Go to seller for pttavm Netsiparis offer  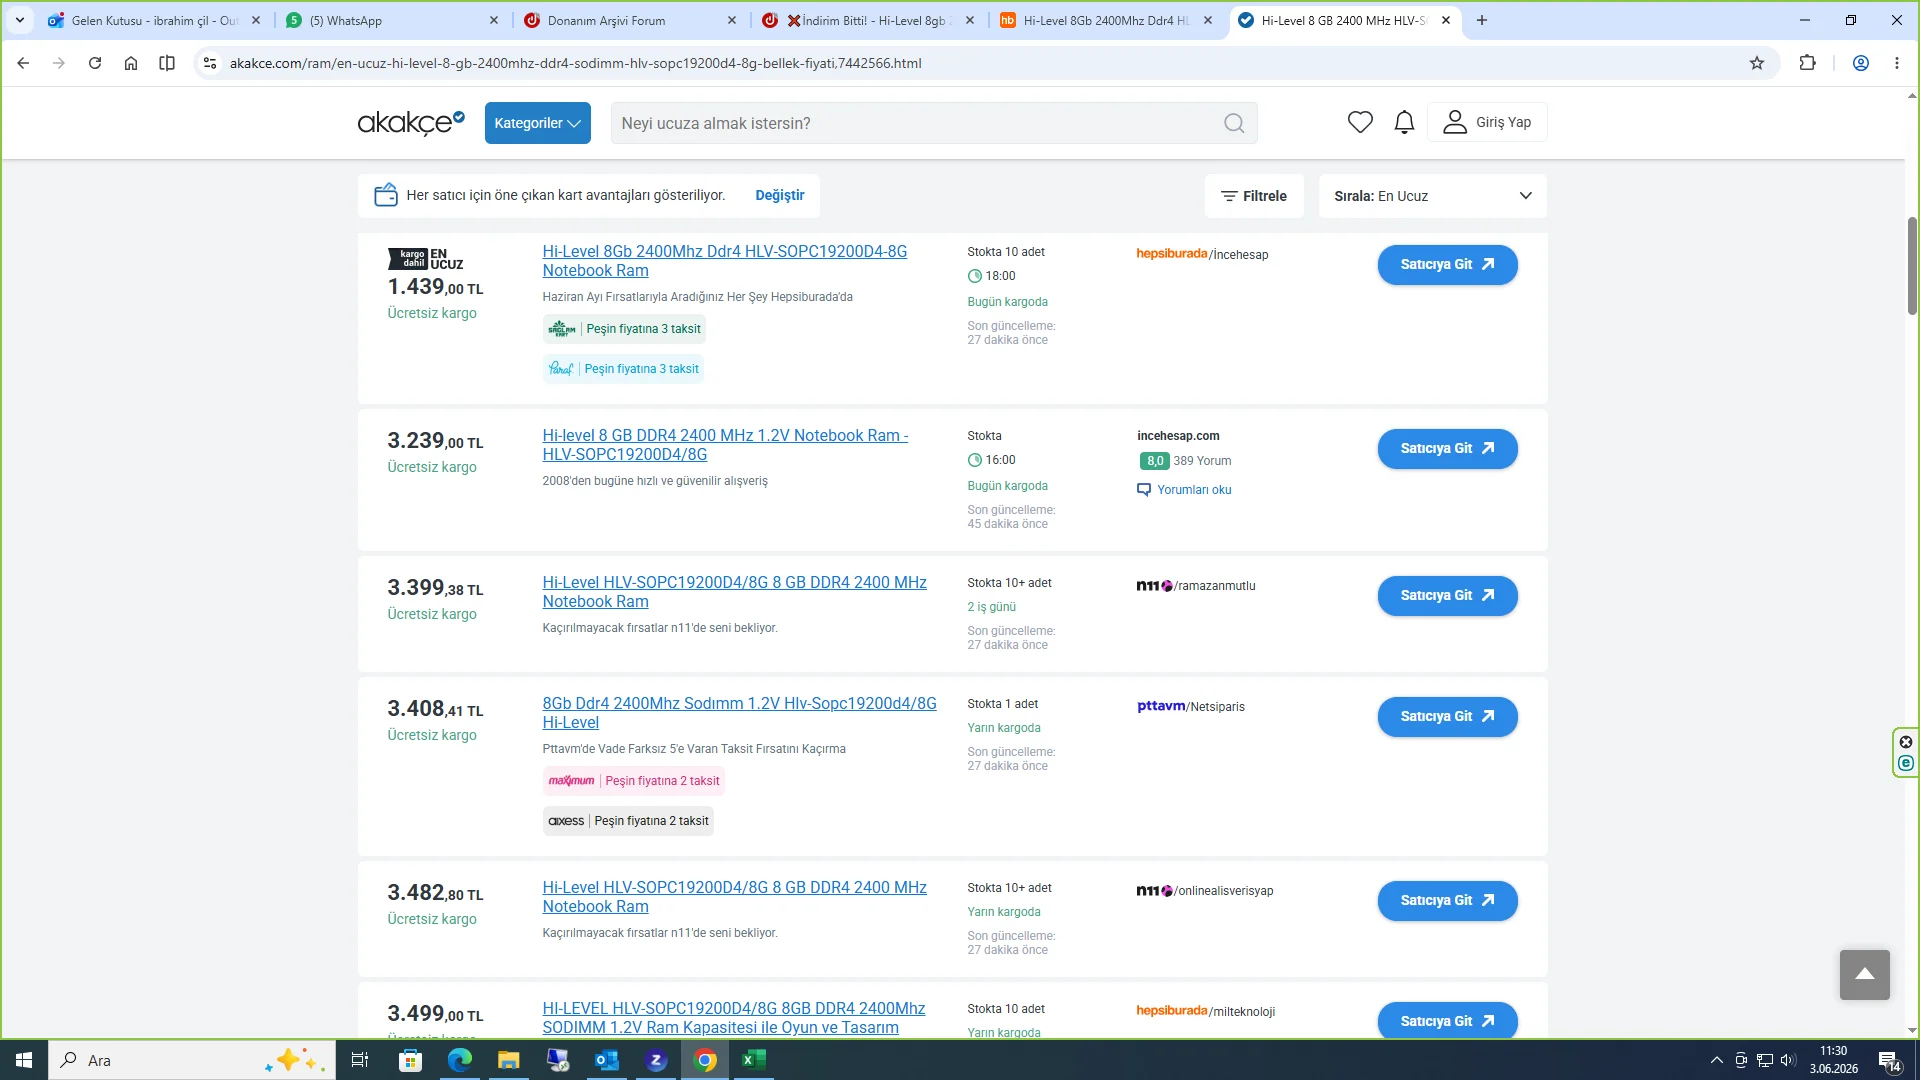pos(1447,716)
